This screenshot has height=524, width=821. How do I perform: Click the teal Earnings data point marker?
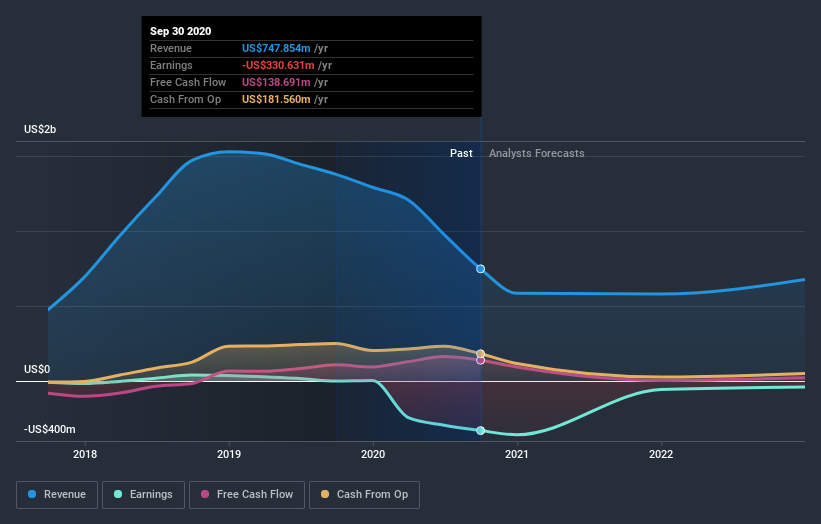click(480, 431)
